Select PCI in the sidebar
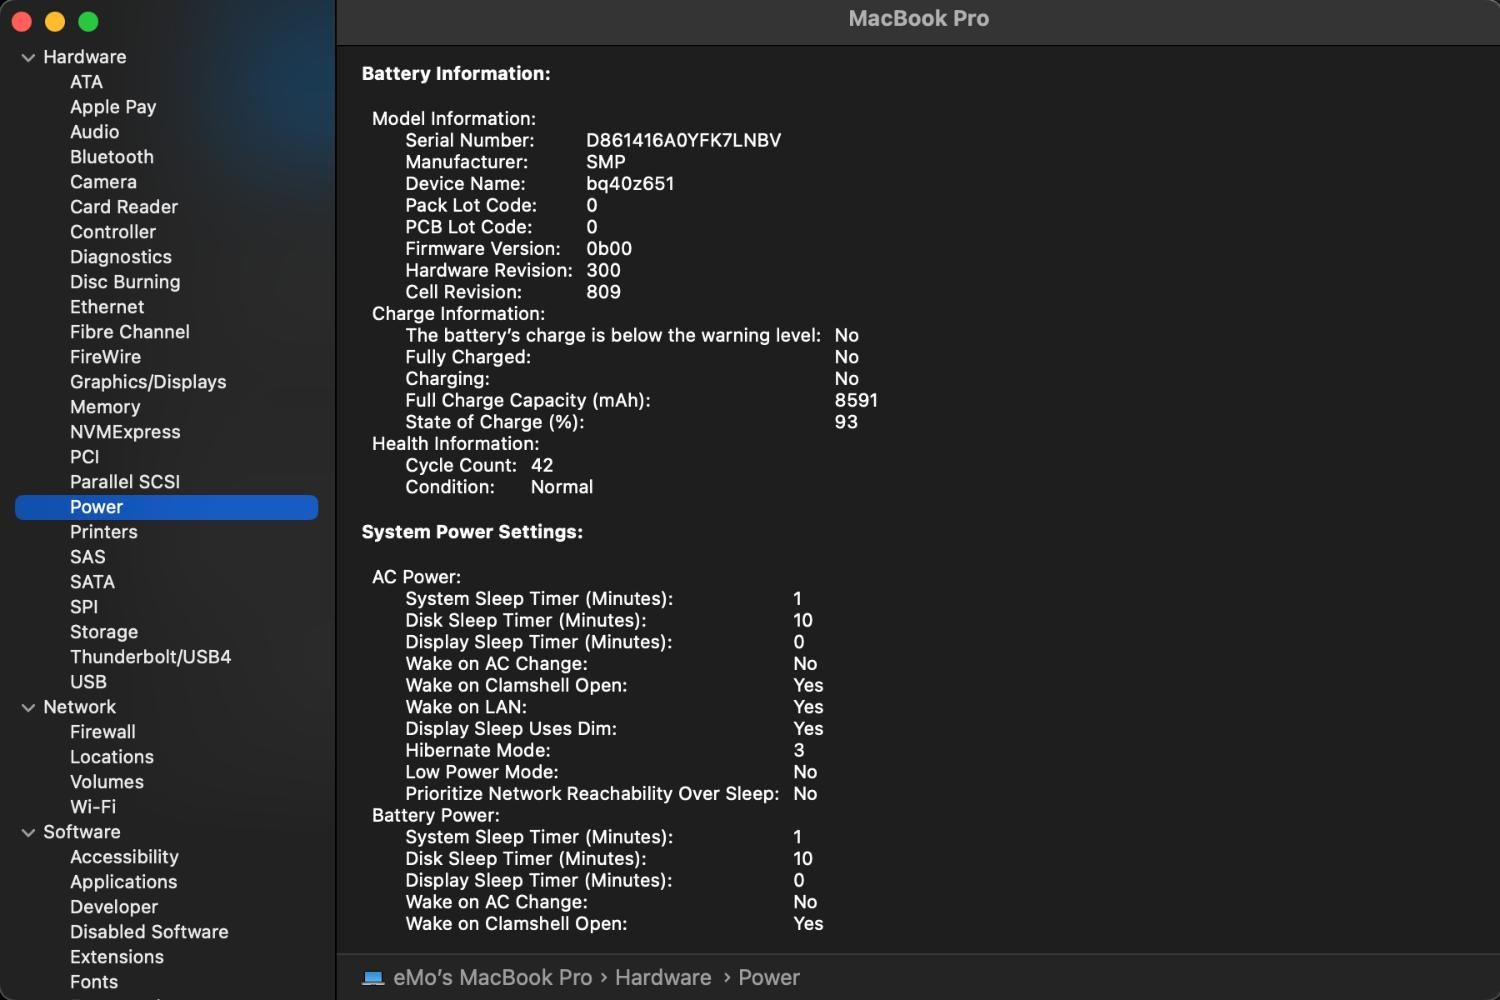1500x1000 pixels. [x=85, y=457]
